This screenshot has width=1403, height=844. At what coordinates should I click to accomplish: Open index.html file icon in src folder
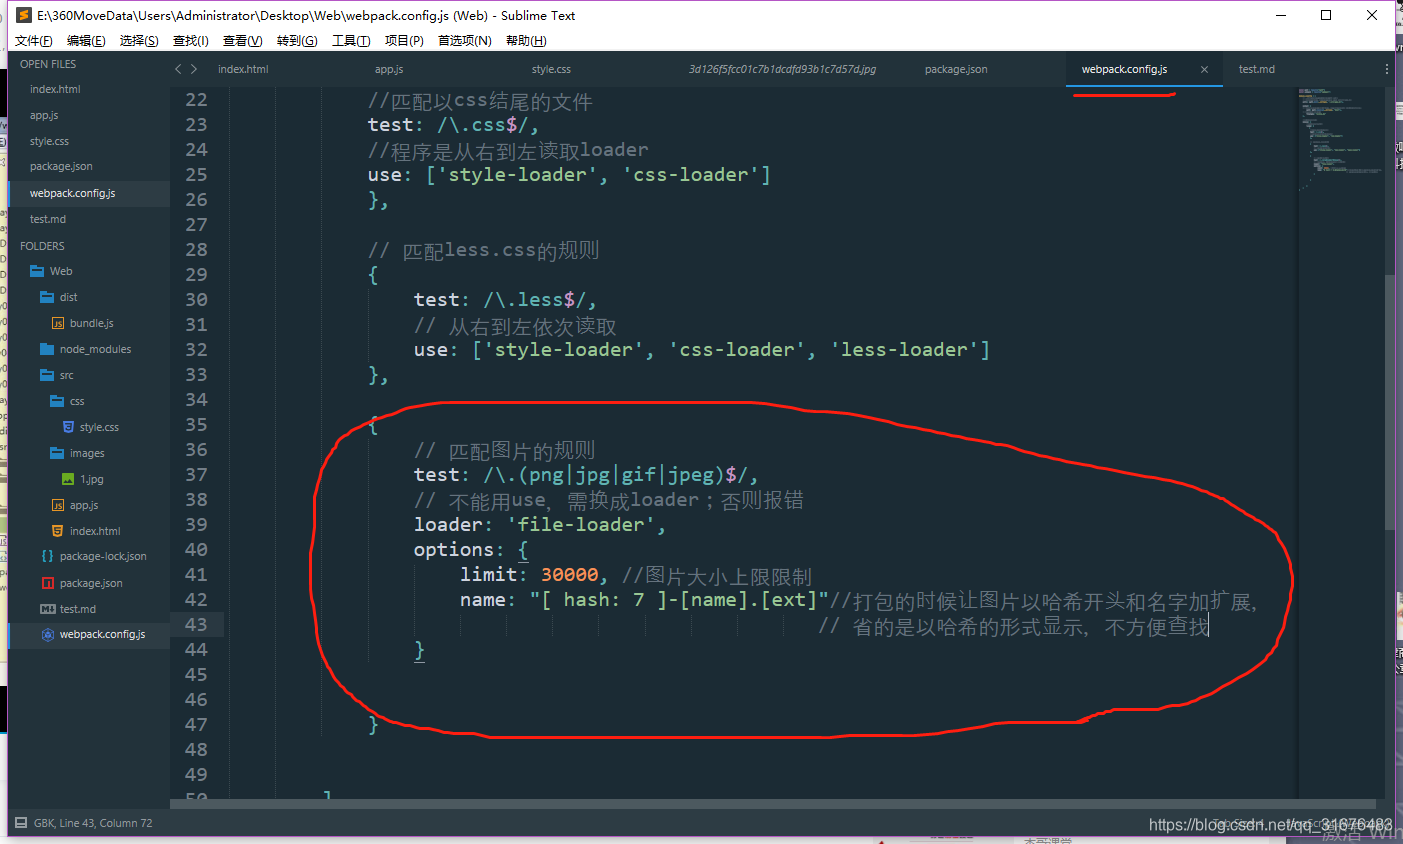pos(58,531)
